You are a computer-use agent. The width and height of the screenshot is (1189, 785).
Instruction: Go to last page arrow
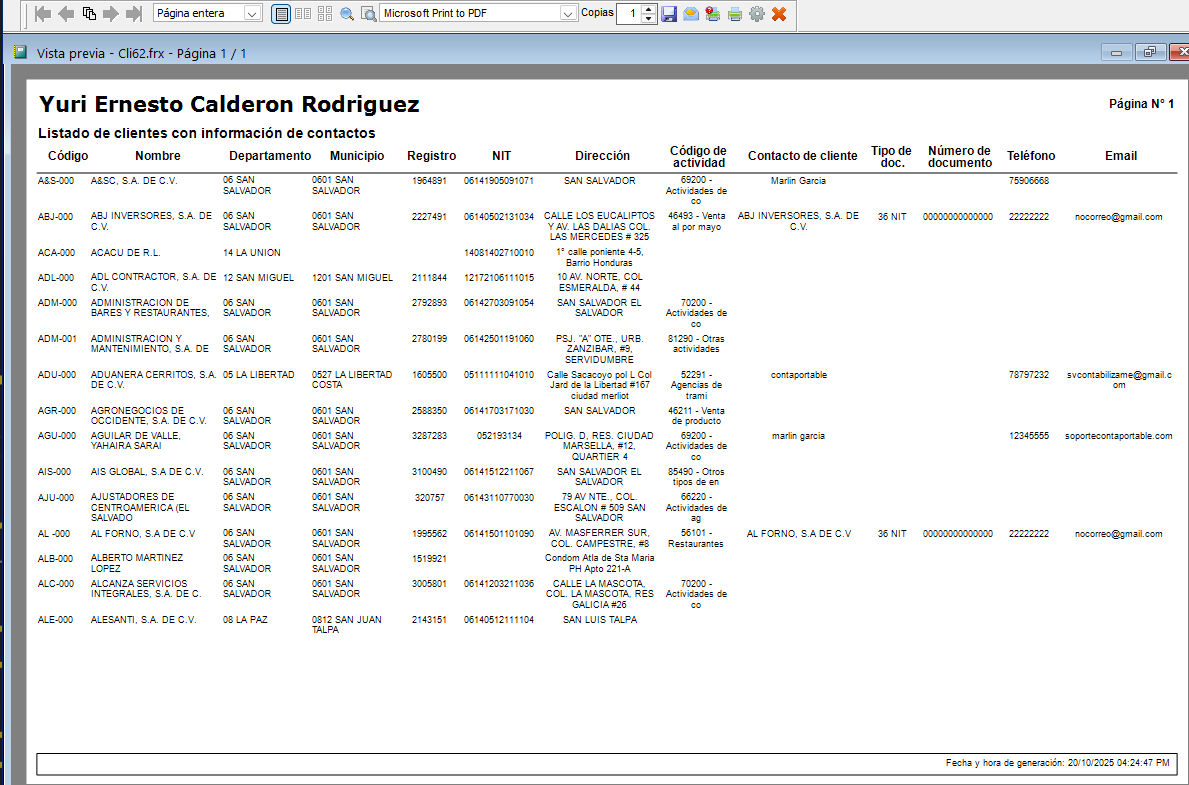[x=133, y=14]
